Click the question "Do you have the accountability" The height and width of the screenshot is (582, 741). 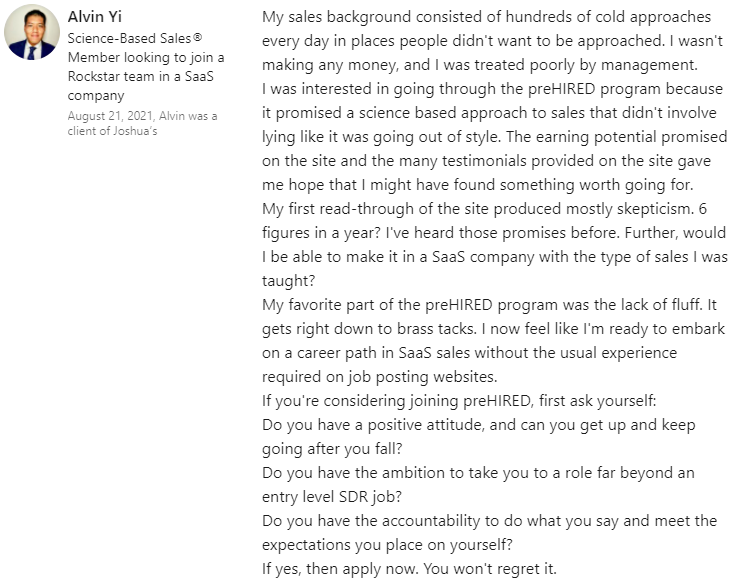pyautogui.click(x=489, y=521)
